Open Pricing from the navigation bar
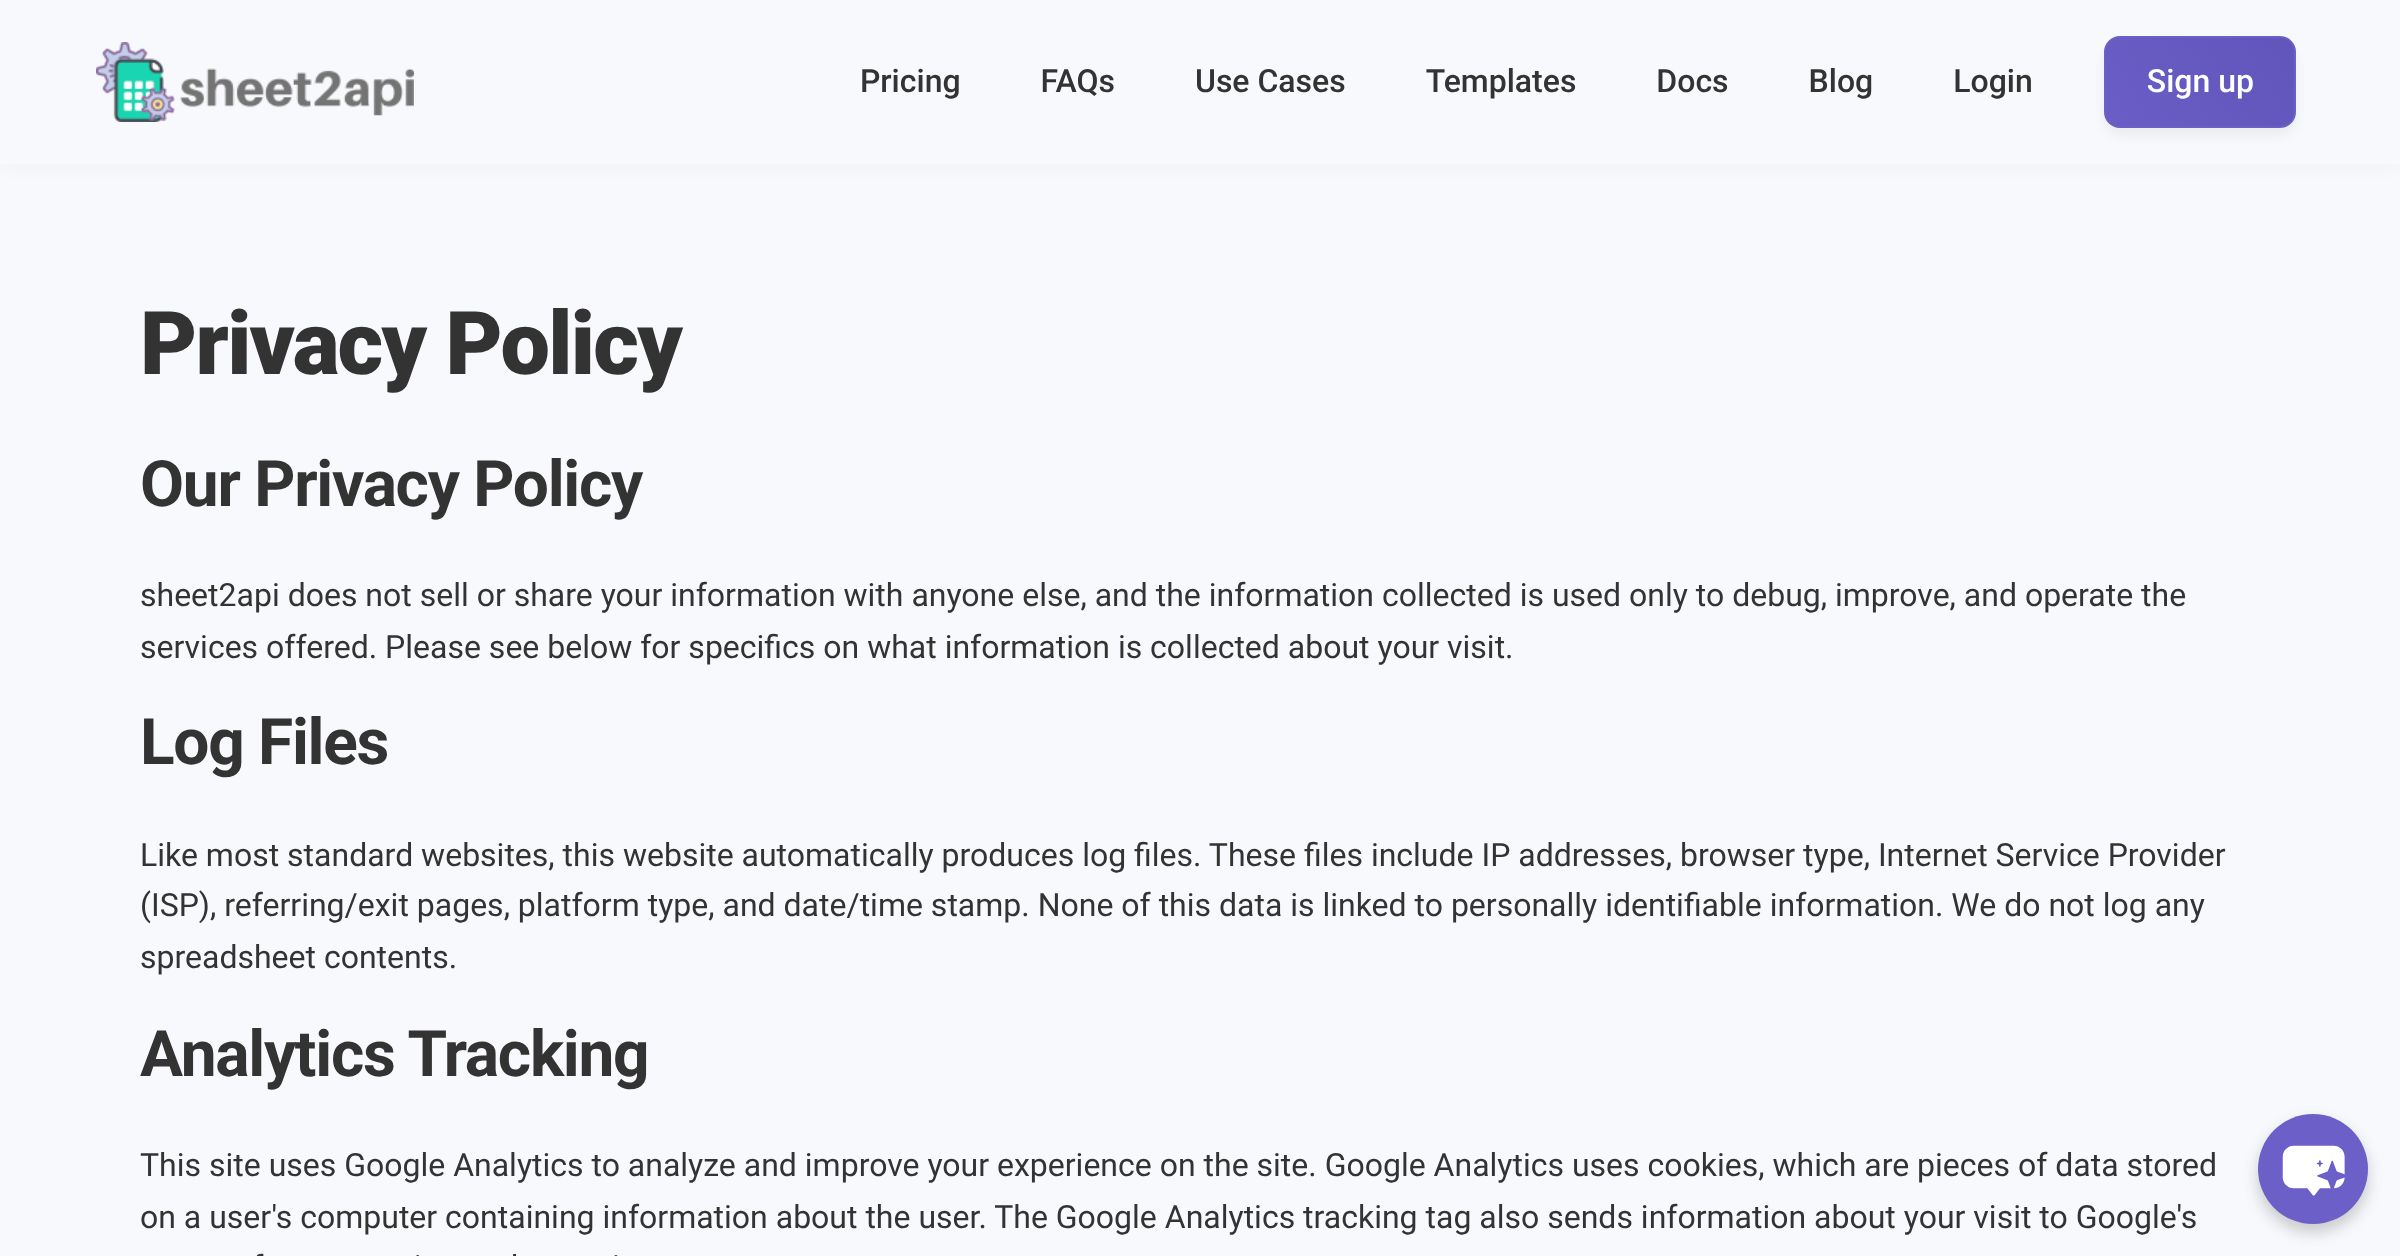This screenshot has height=1256, width=2400. point(910,81)
